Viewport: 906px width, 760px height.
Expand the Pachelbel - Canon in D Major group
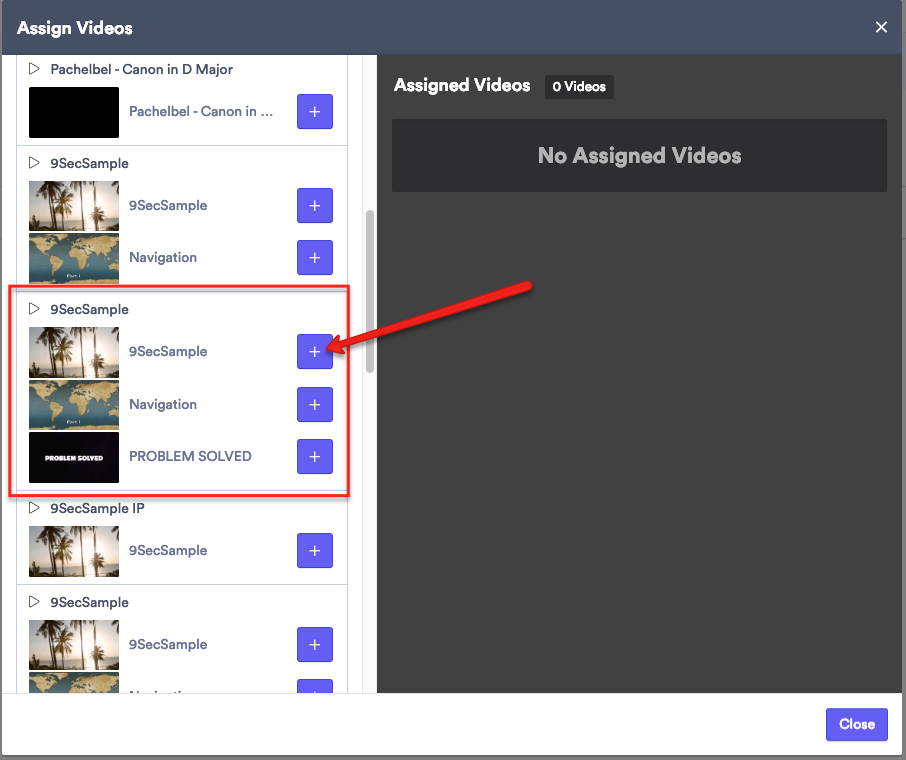pyautogui.click(x=33, y=69)
